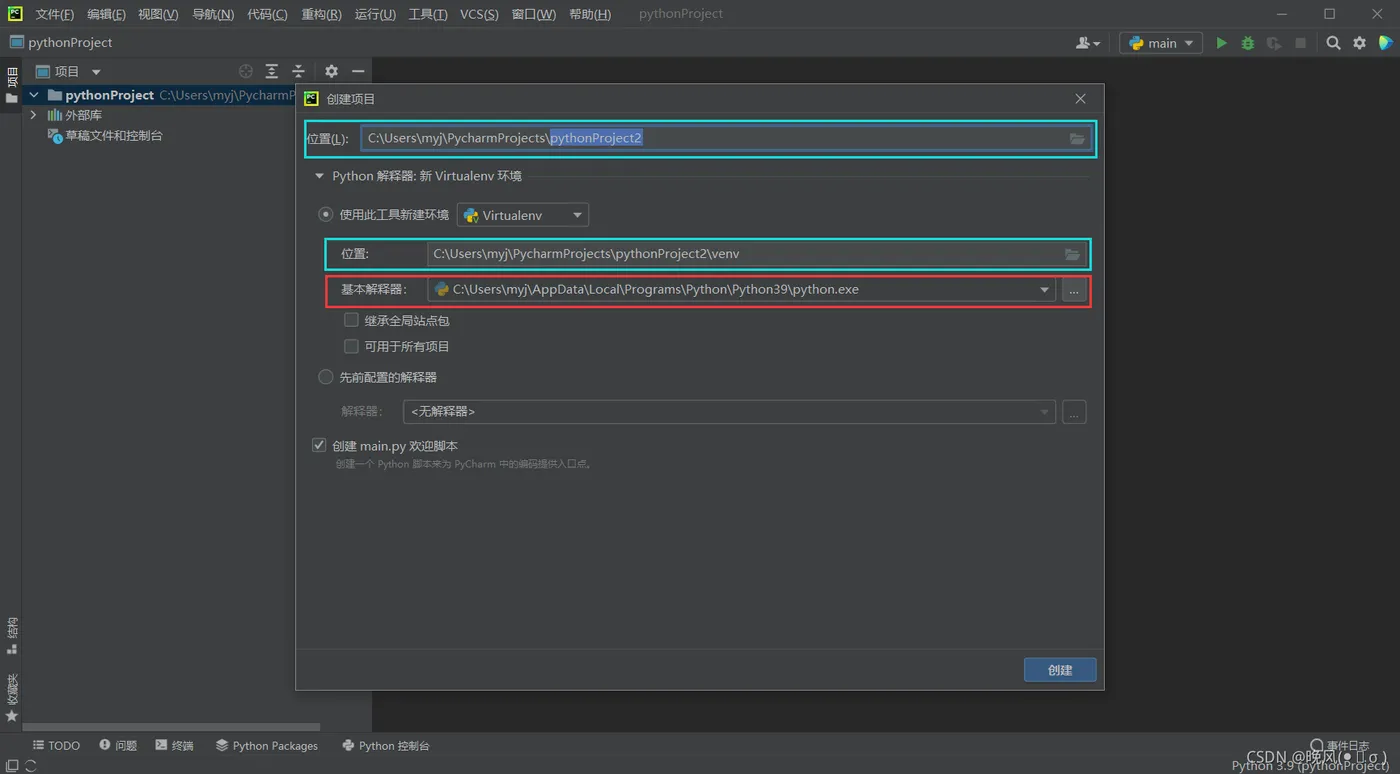The width and height of the screenshot is (1400, 774).
Task: Open Project panel options gear
Action: [x=331, y=71]
